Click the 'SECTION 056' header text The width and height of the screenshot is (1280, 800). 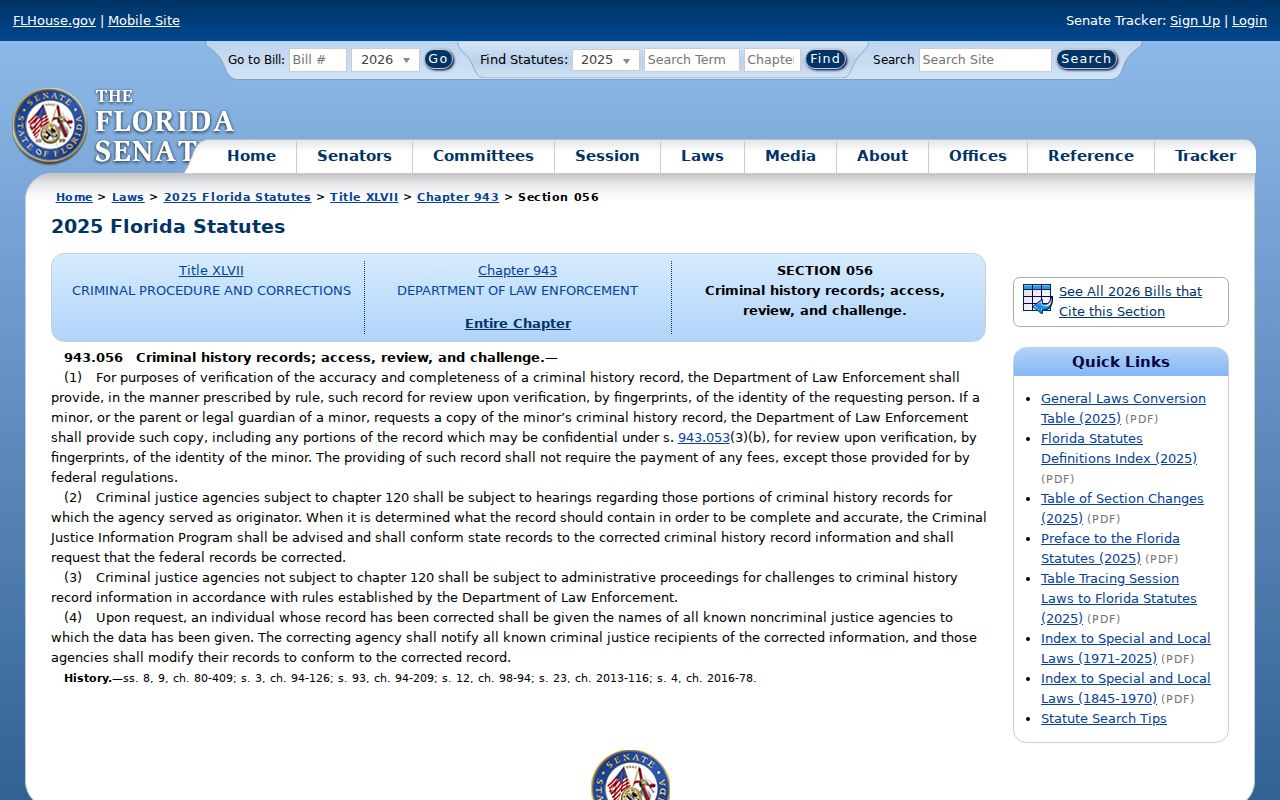pos(825,270)
